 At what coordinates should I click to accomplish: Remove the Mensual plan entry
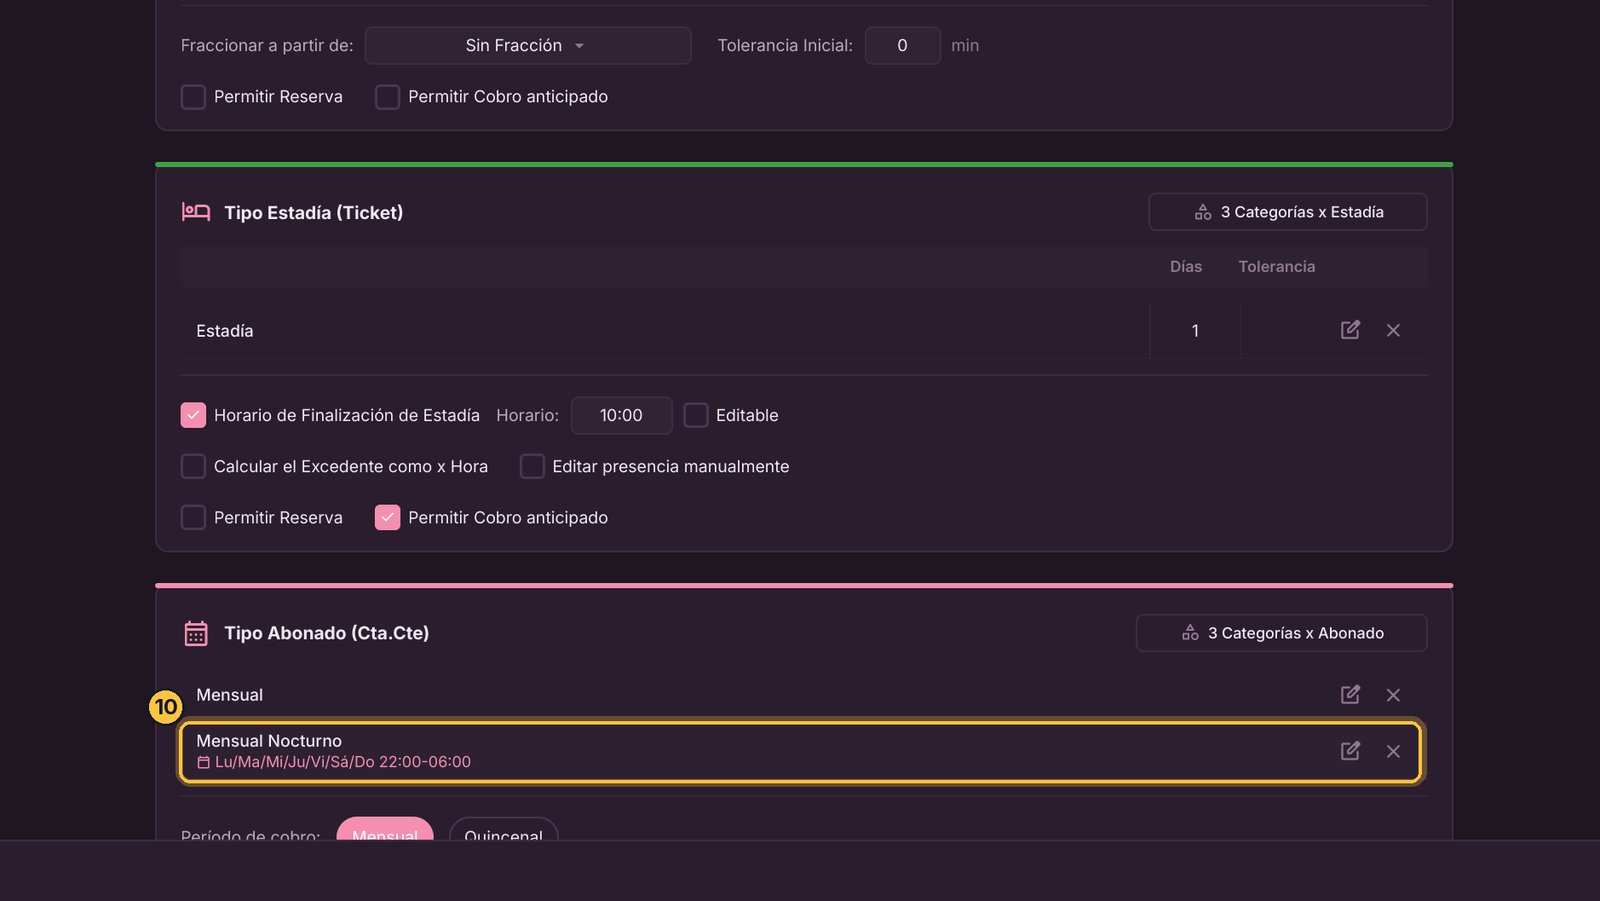(1393, 695)
